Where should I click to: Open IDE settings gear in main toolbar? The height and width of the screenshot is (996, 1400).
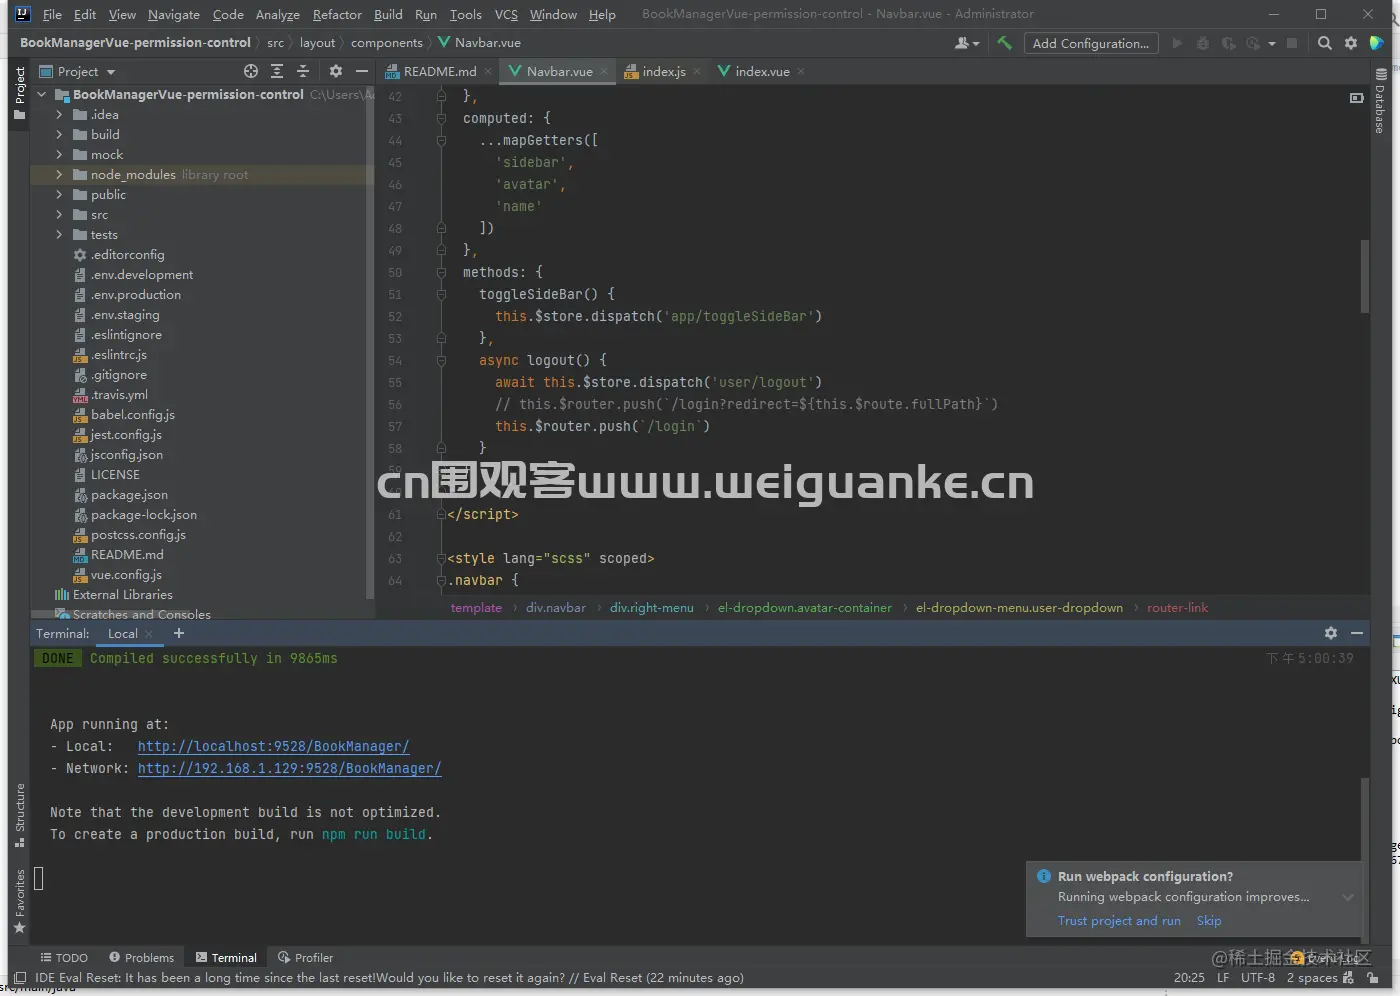[x=1351, y=43]
